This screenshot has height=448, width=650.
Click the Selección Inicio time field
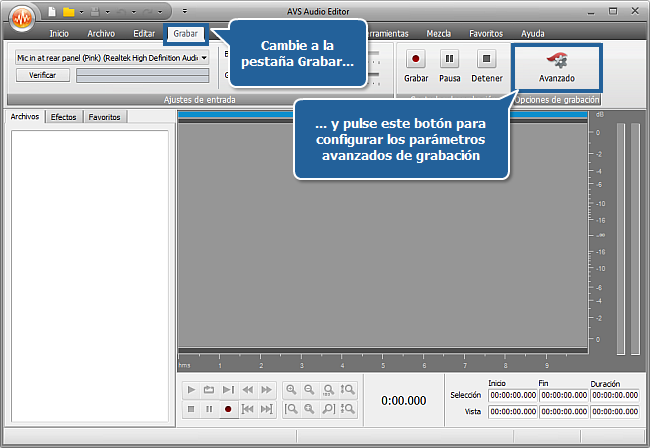click(513, 395)
